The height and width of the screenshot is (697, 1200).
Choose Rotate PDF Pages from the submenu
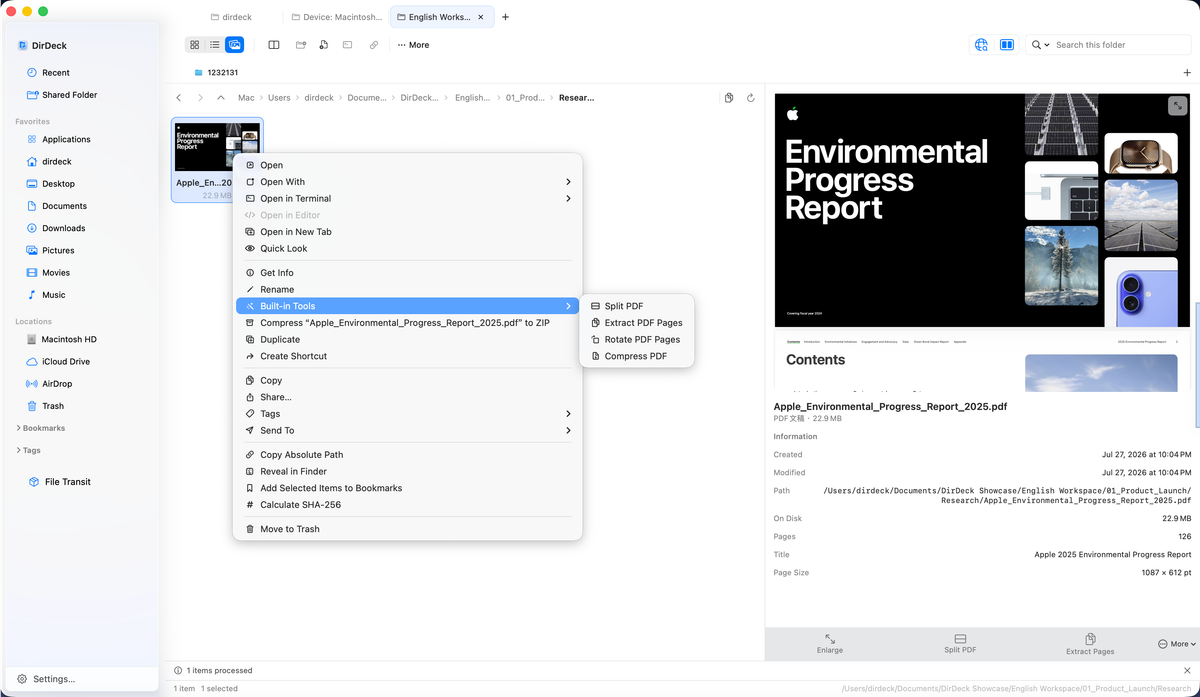637,339
